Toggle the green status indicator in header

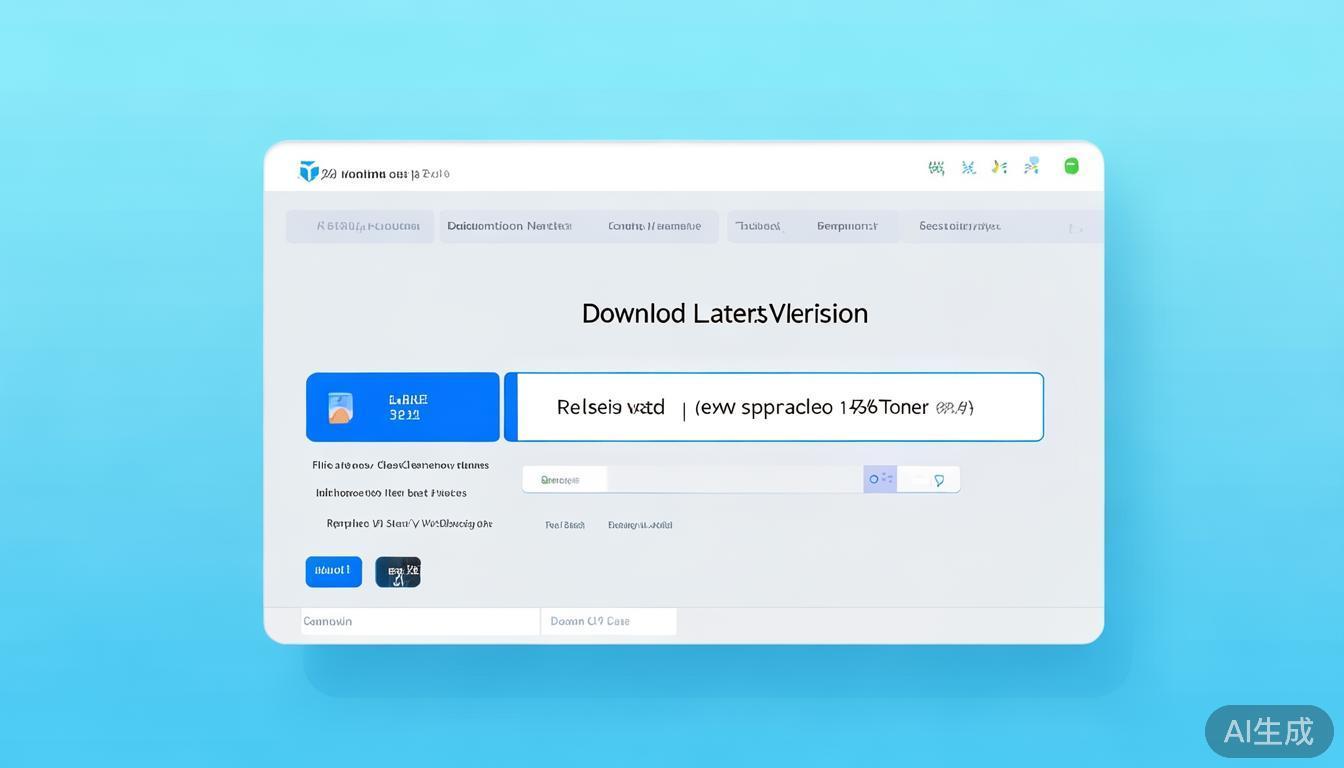coord(1071,166)
